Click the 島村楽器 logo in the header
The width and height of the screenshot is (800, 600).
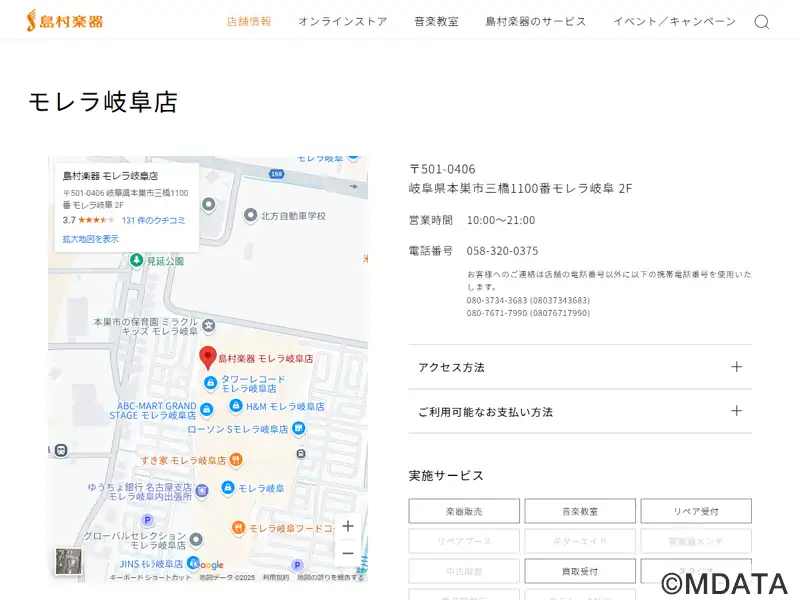pyautogui.click(x=65, y=21)
